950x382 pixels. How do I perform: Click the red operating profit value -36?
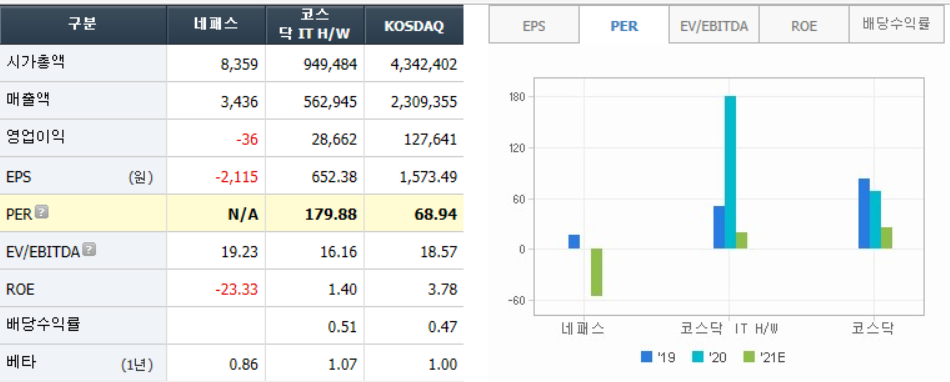click(x=247, y=139)
